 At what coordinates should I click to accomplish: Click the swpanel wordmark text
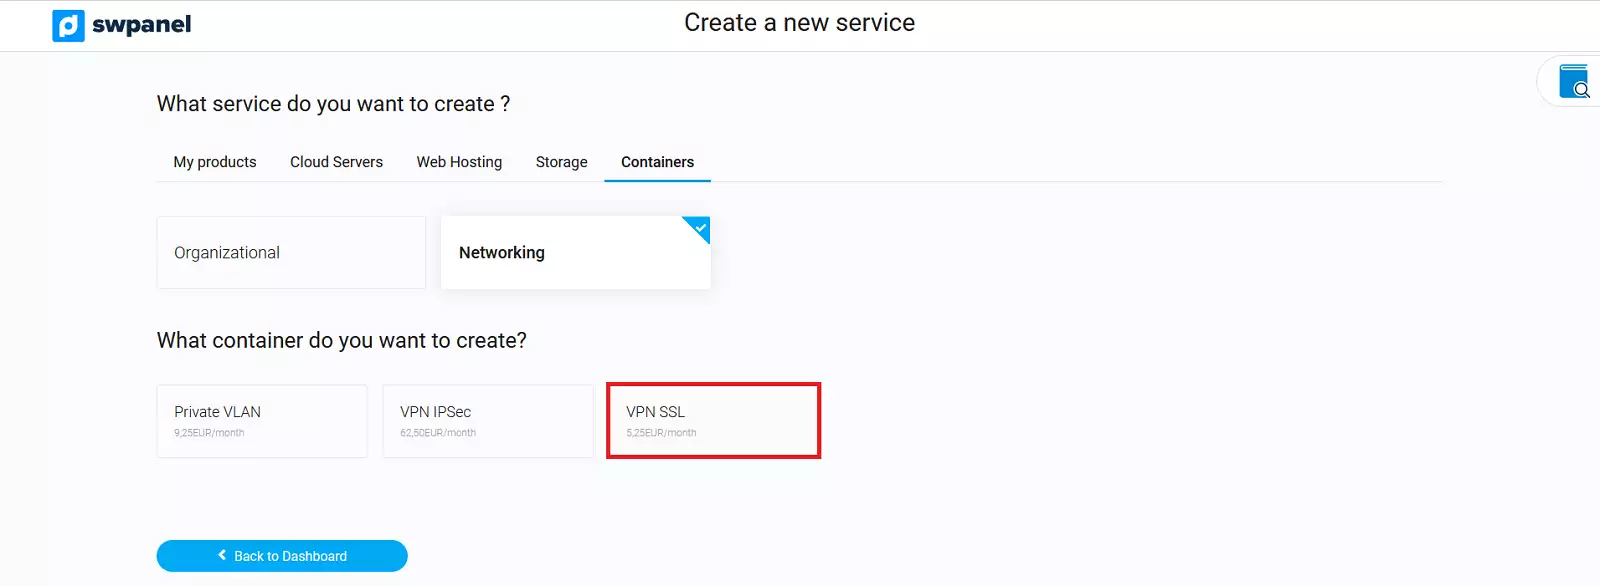coord(141,25)
